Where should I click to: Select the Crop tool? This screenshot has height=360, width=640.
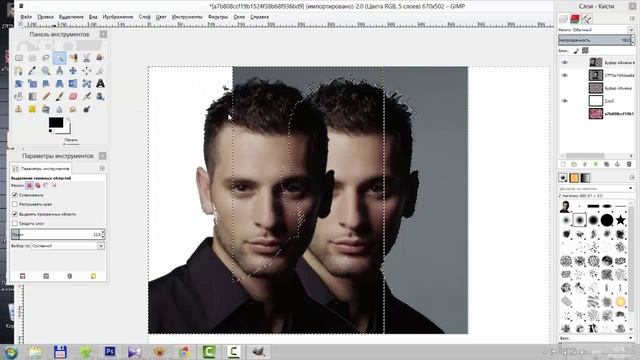click(100, 71)
